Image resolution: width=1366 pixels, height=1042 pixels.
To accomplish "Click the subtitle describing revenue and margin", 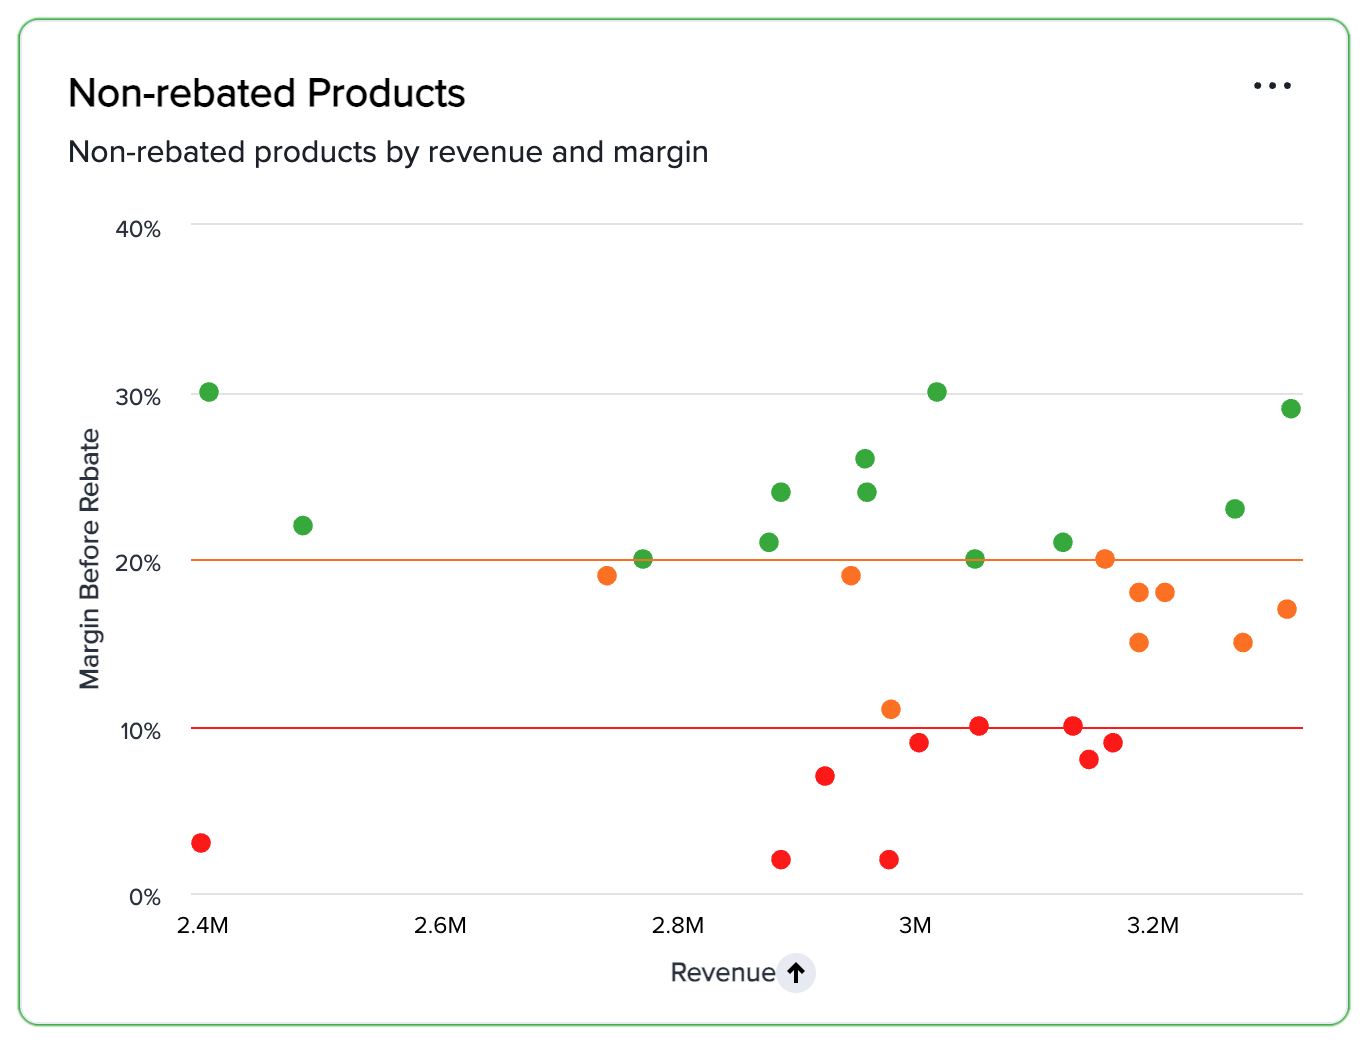I will coord(388,152).
